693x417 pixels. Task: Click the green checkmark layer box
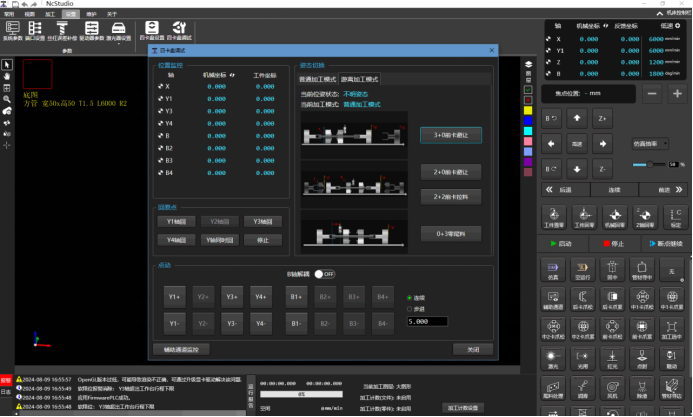528,90
